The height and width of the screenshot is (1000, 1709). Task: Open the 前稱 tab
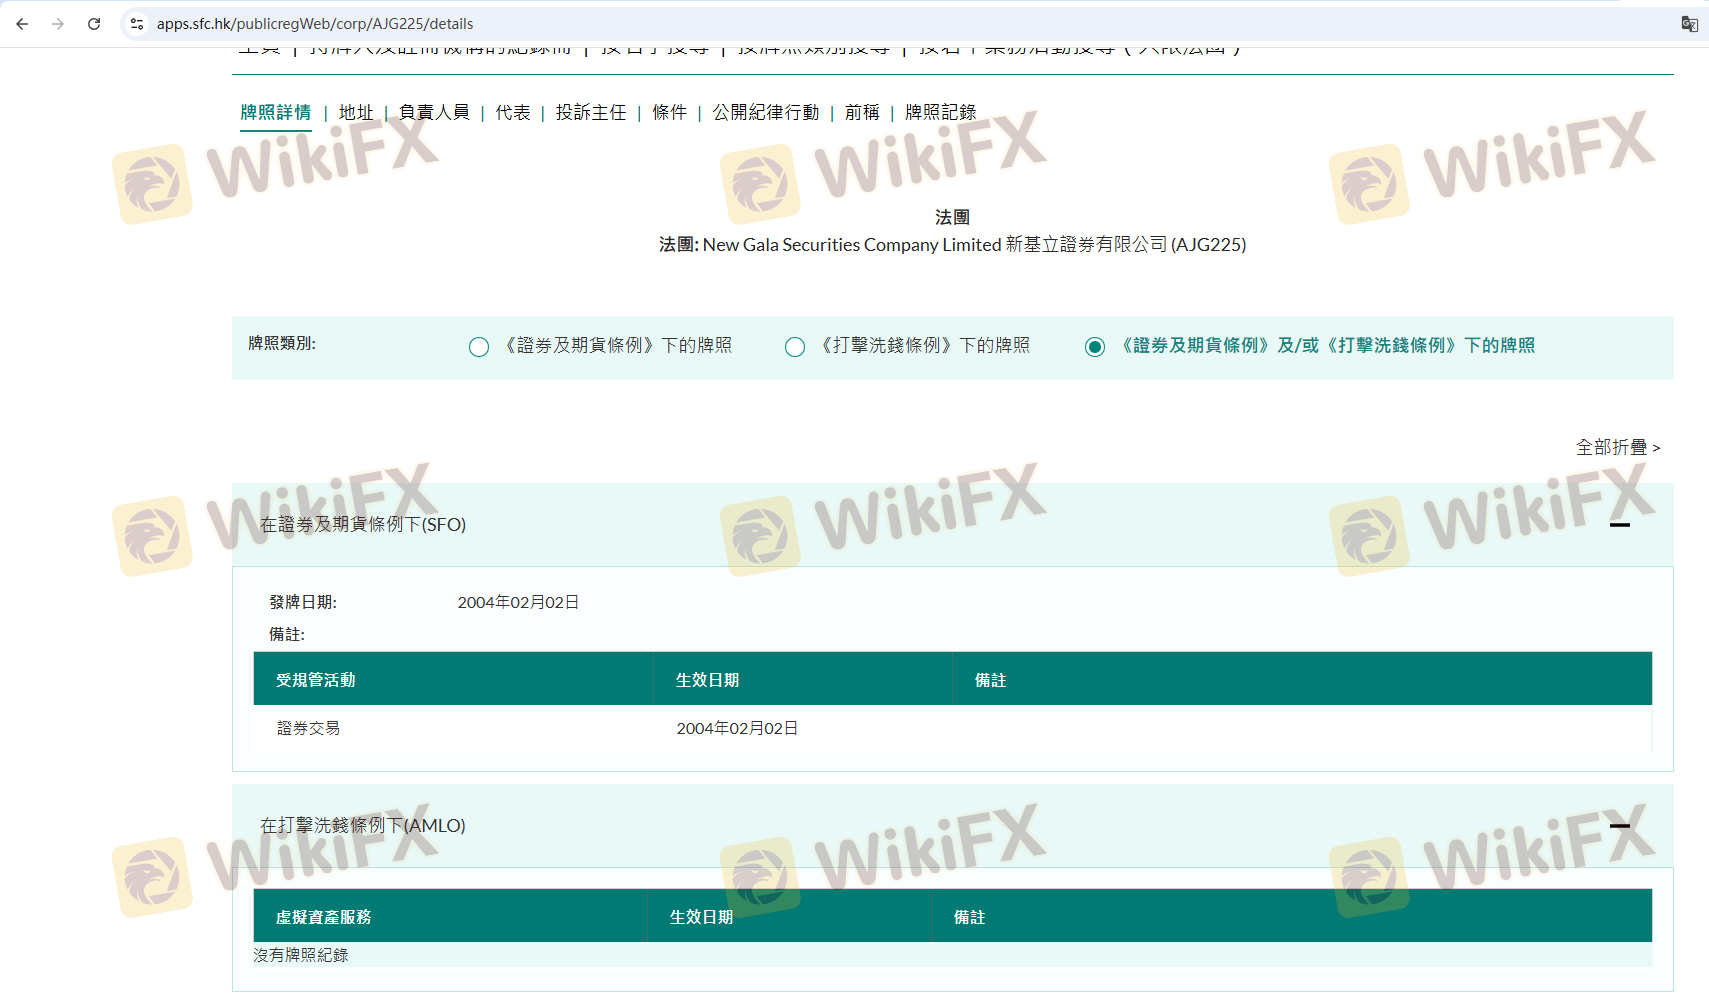click(862, 112)
